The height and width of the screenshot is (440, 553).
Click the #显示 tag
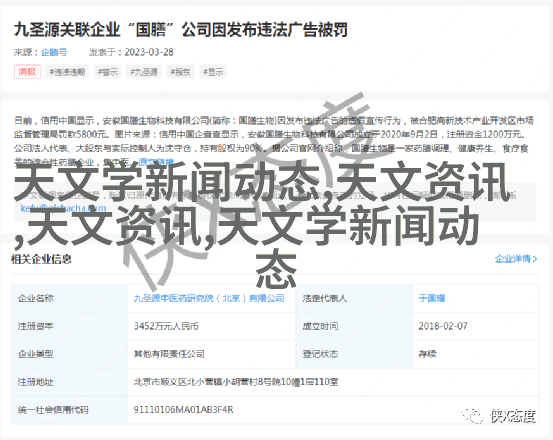click(213, 72)
